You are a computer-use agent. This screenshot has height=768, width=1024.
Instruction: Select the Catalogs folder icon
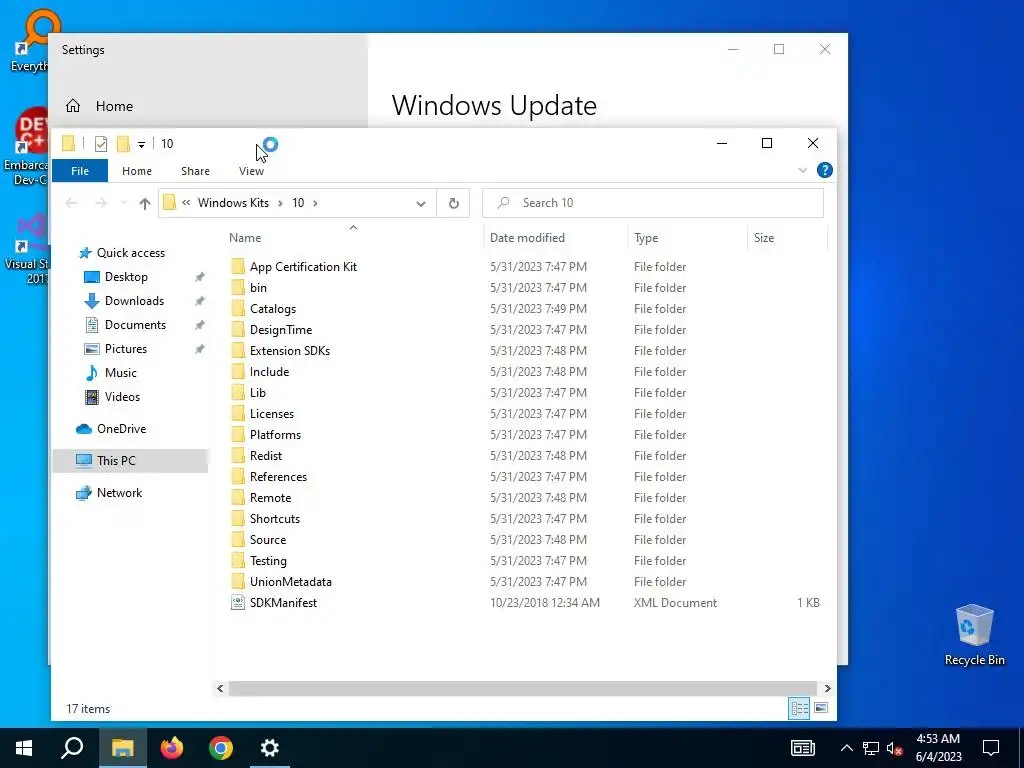point(238,308)
